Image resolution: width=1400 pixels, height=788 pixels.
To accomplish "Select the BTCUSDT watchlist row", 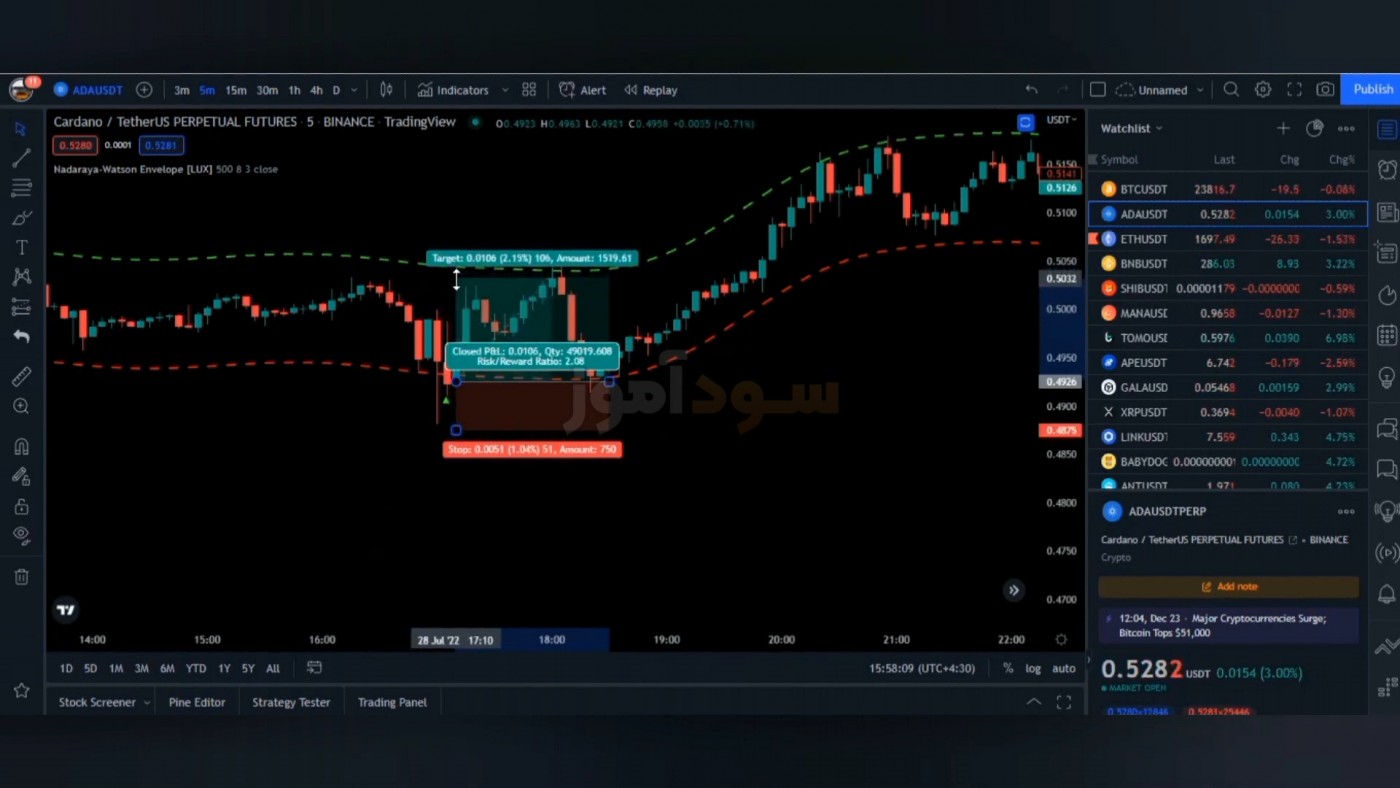I will (1228, 189).
